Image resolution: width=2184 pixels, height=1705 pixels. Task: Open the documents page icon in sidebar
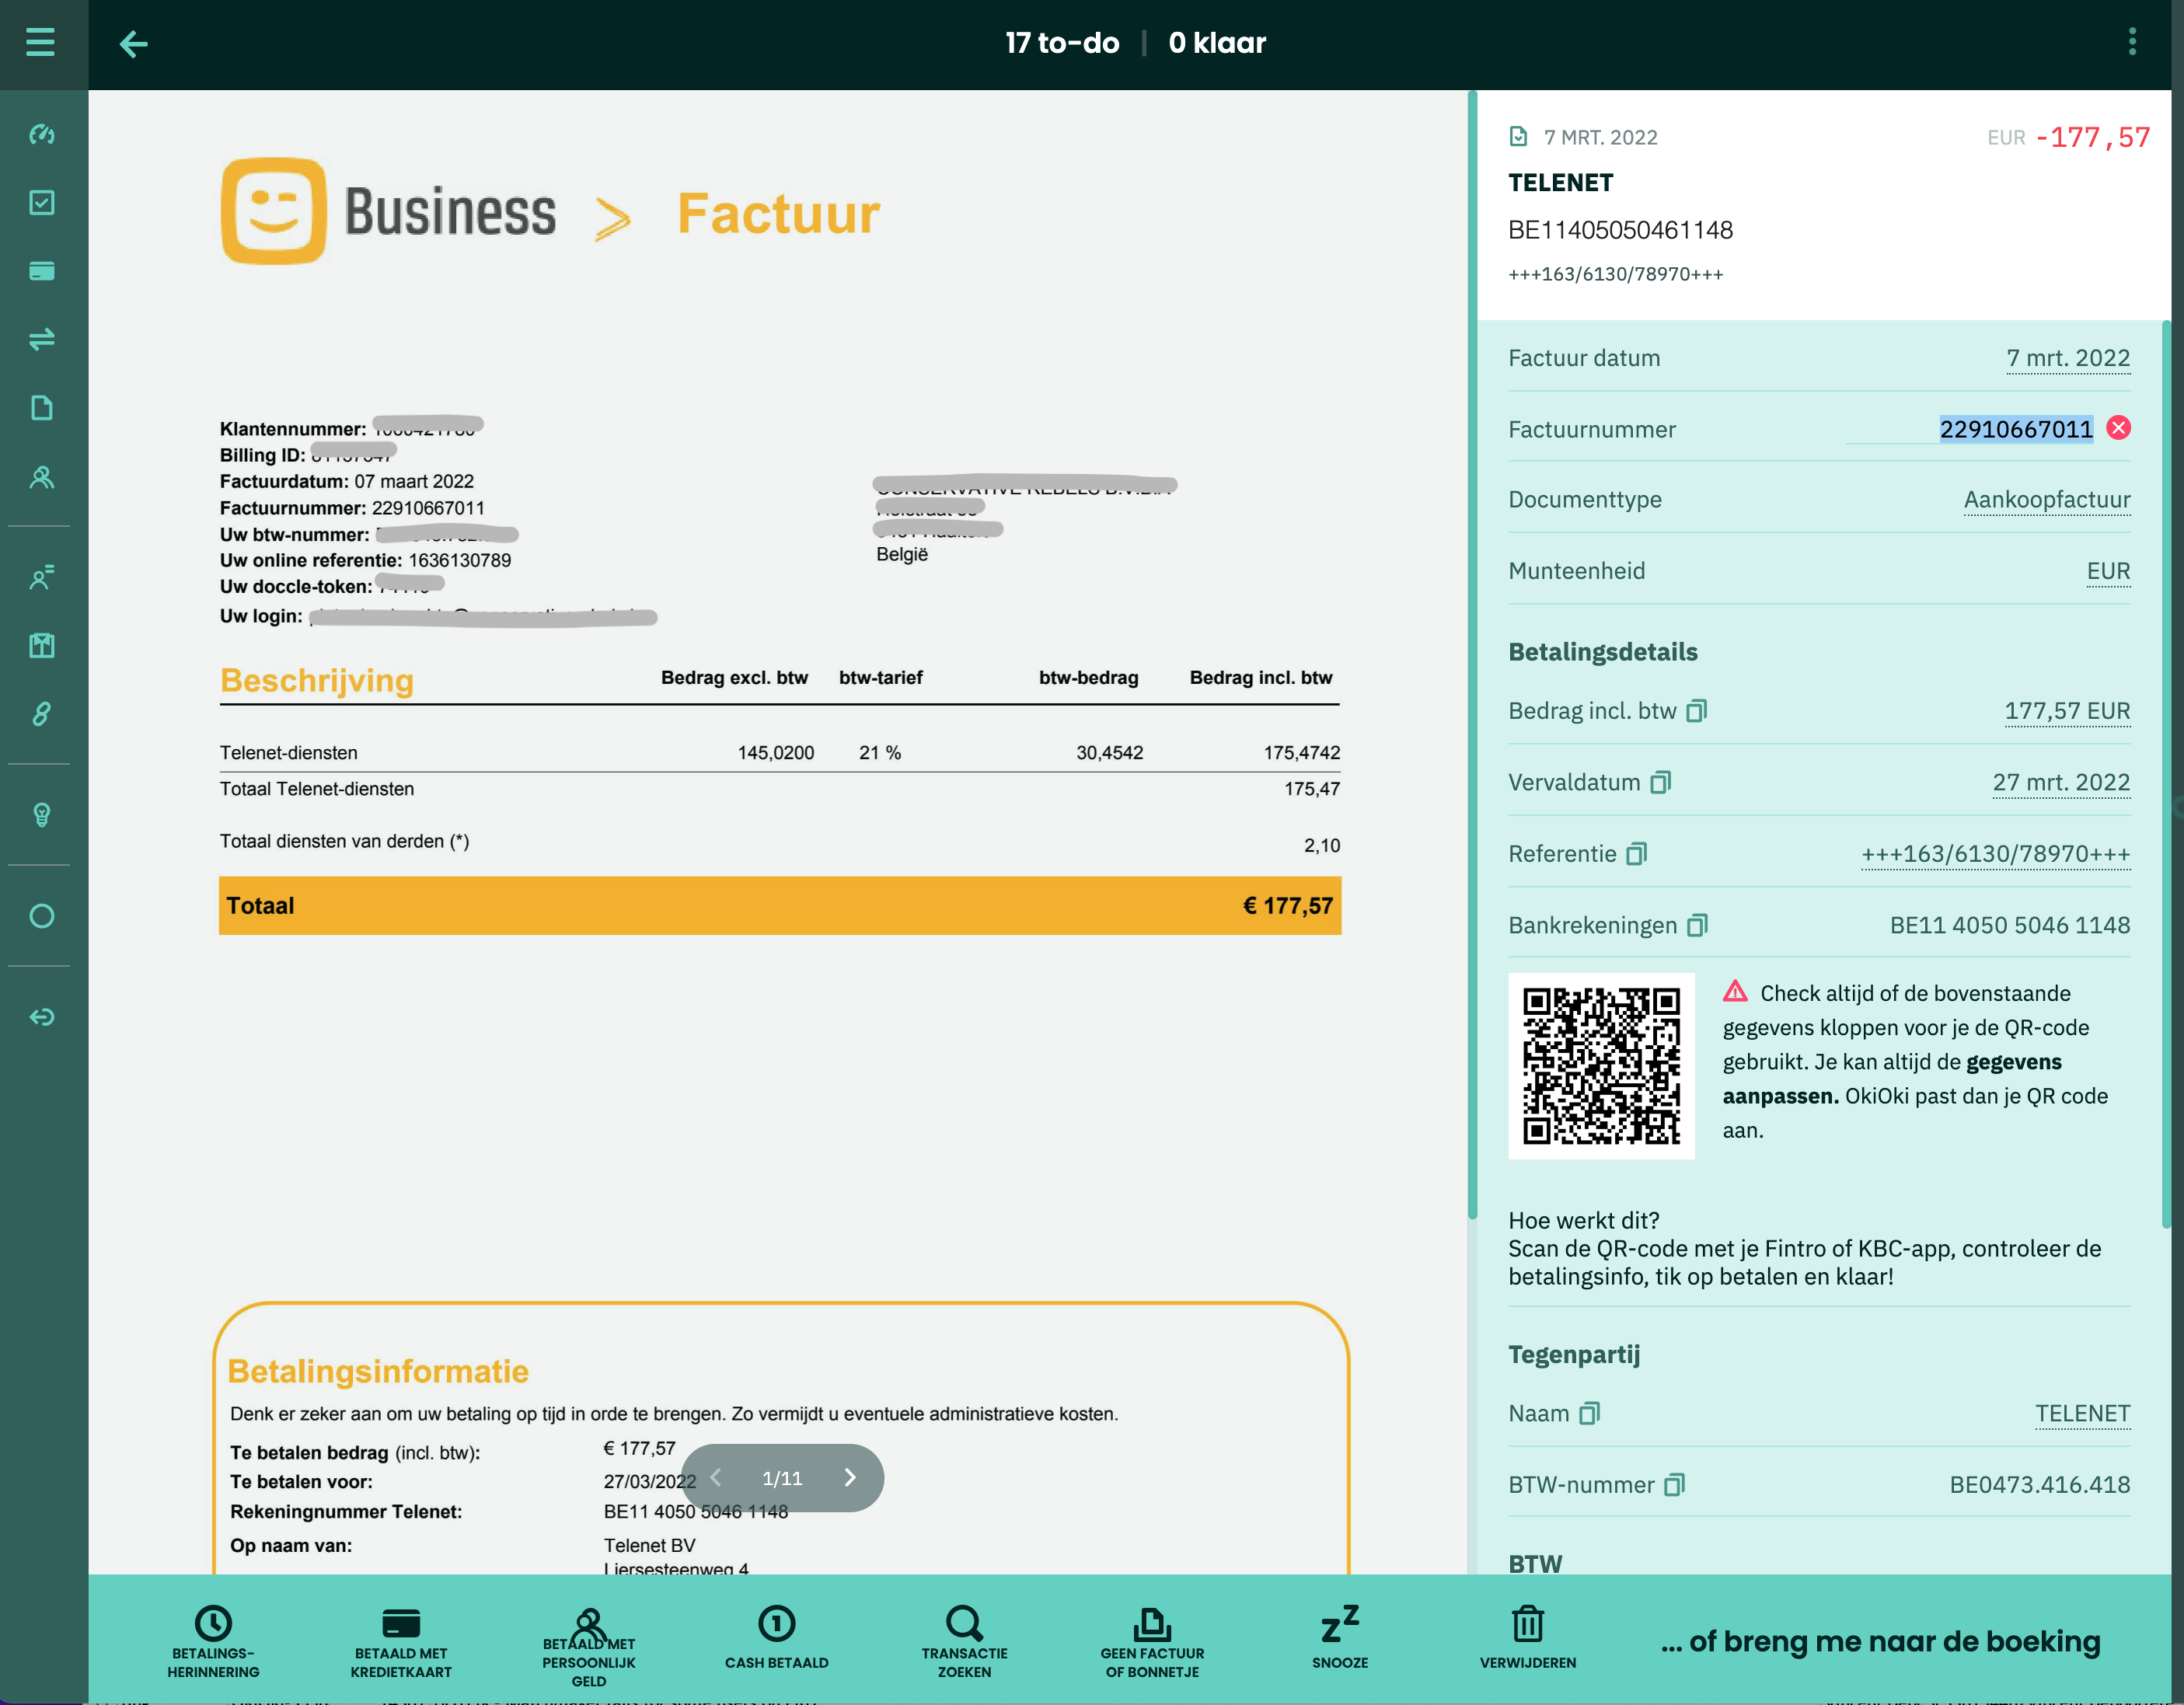[x=42, y=408]
